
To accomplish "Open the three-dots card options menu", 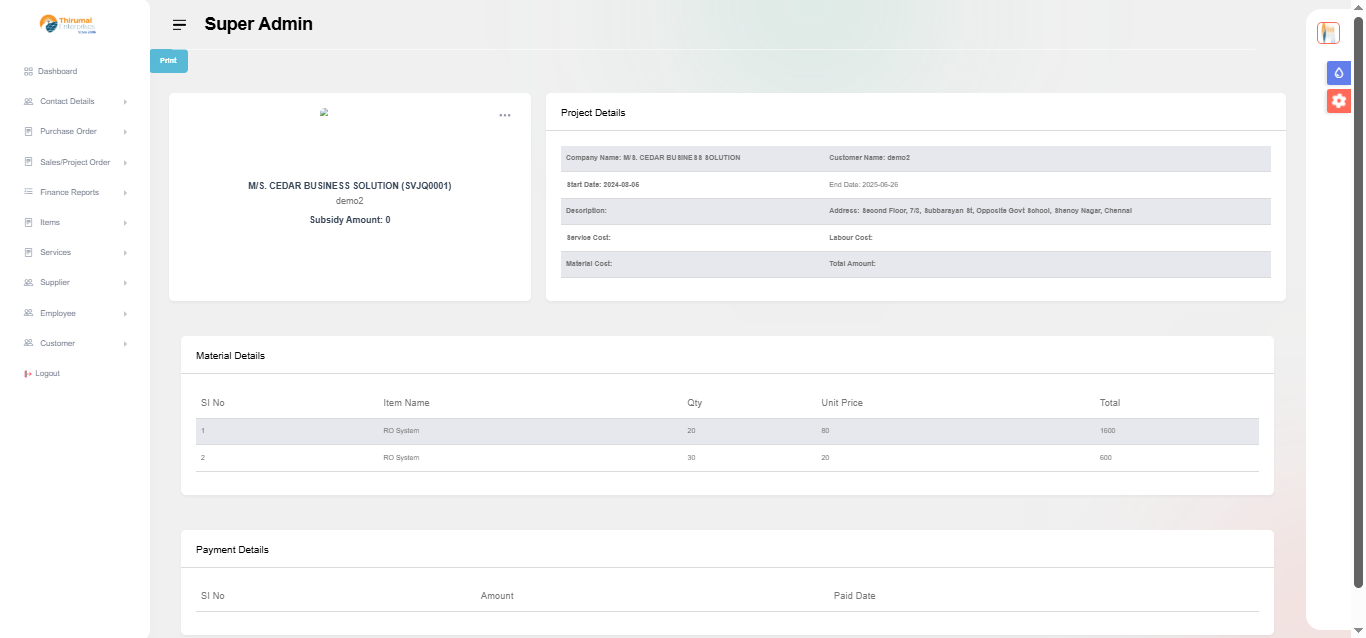I will [505, 116].
